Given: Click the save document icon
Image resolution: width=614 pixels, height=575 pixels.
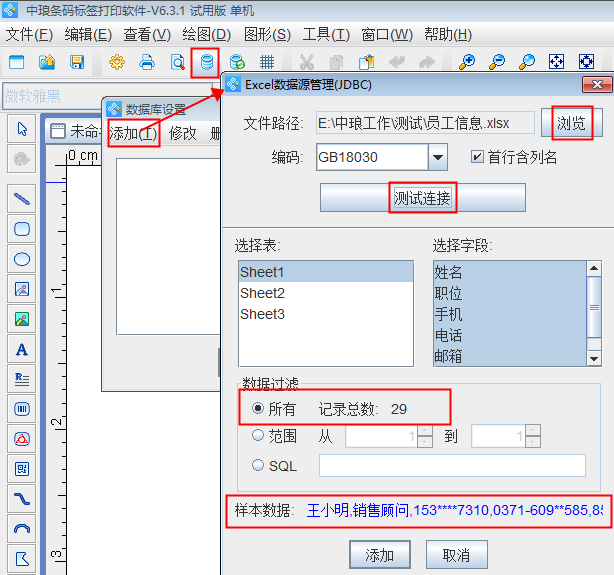Looking at the screenshot, I should click(x=77, y=62).
